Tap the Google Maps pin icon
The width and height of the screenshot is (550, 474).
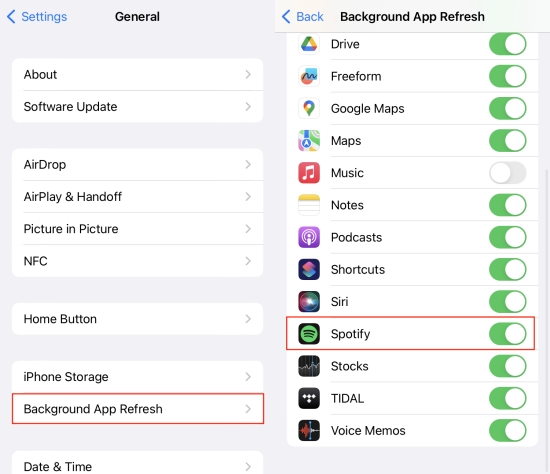[x=309, y=108]
